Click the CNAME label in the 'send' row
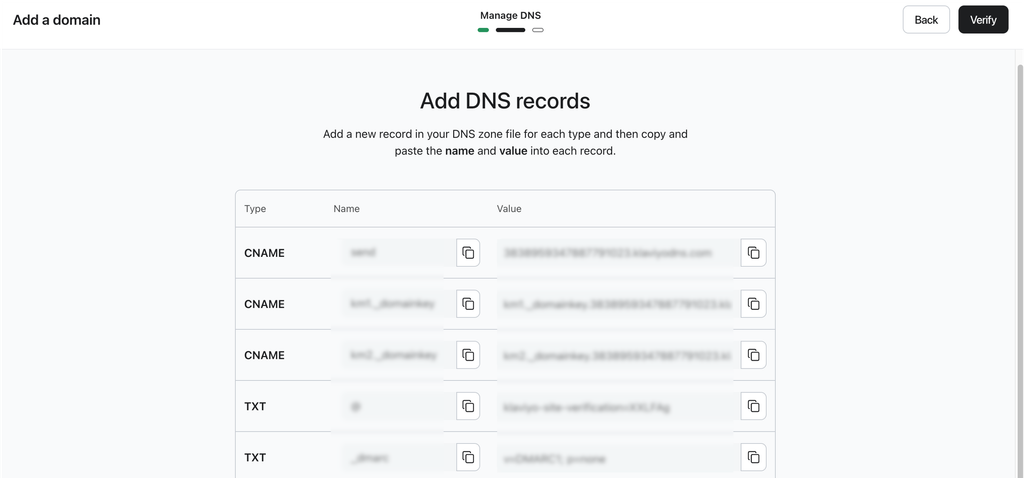 [264, 253]
